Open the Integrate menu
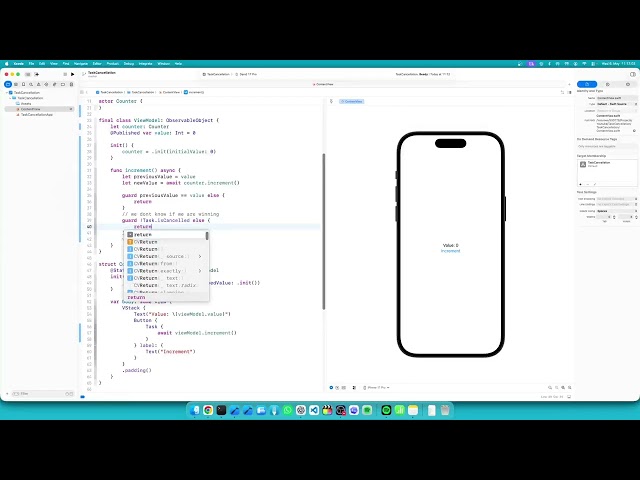The image size is (640, 480). click(x=145, y=64)
